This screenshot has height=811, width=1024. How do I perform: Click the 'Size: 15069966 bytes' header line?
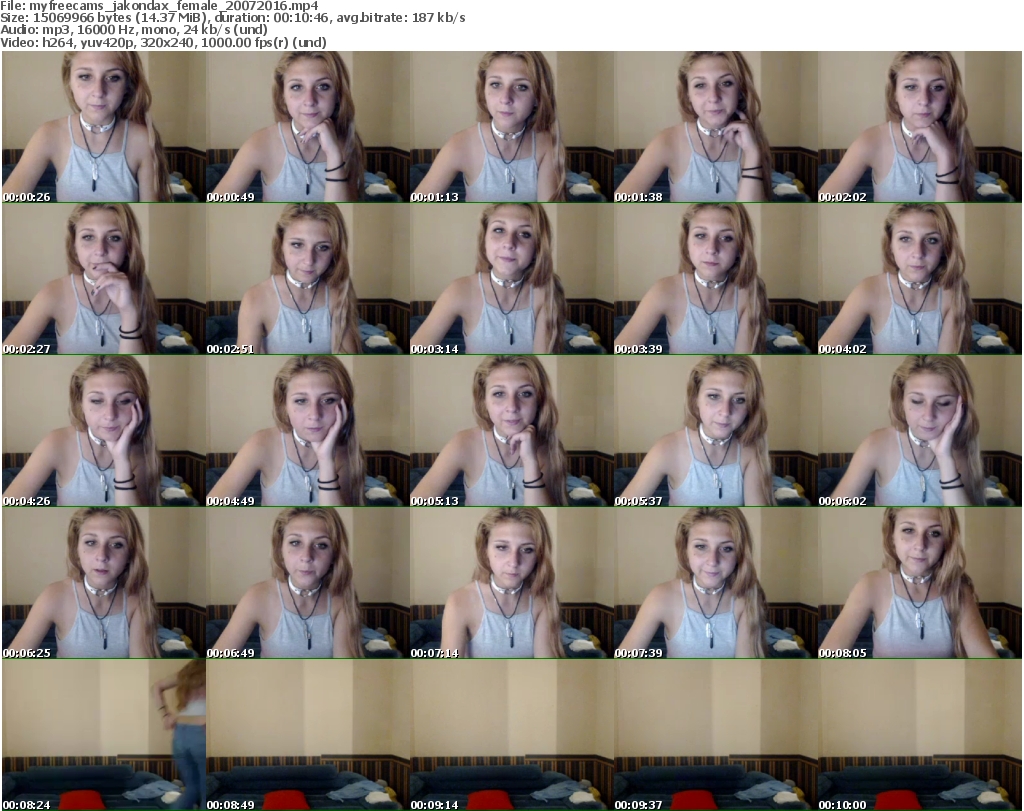(232, 18)
